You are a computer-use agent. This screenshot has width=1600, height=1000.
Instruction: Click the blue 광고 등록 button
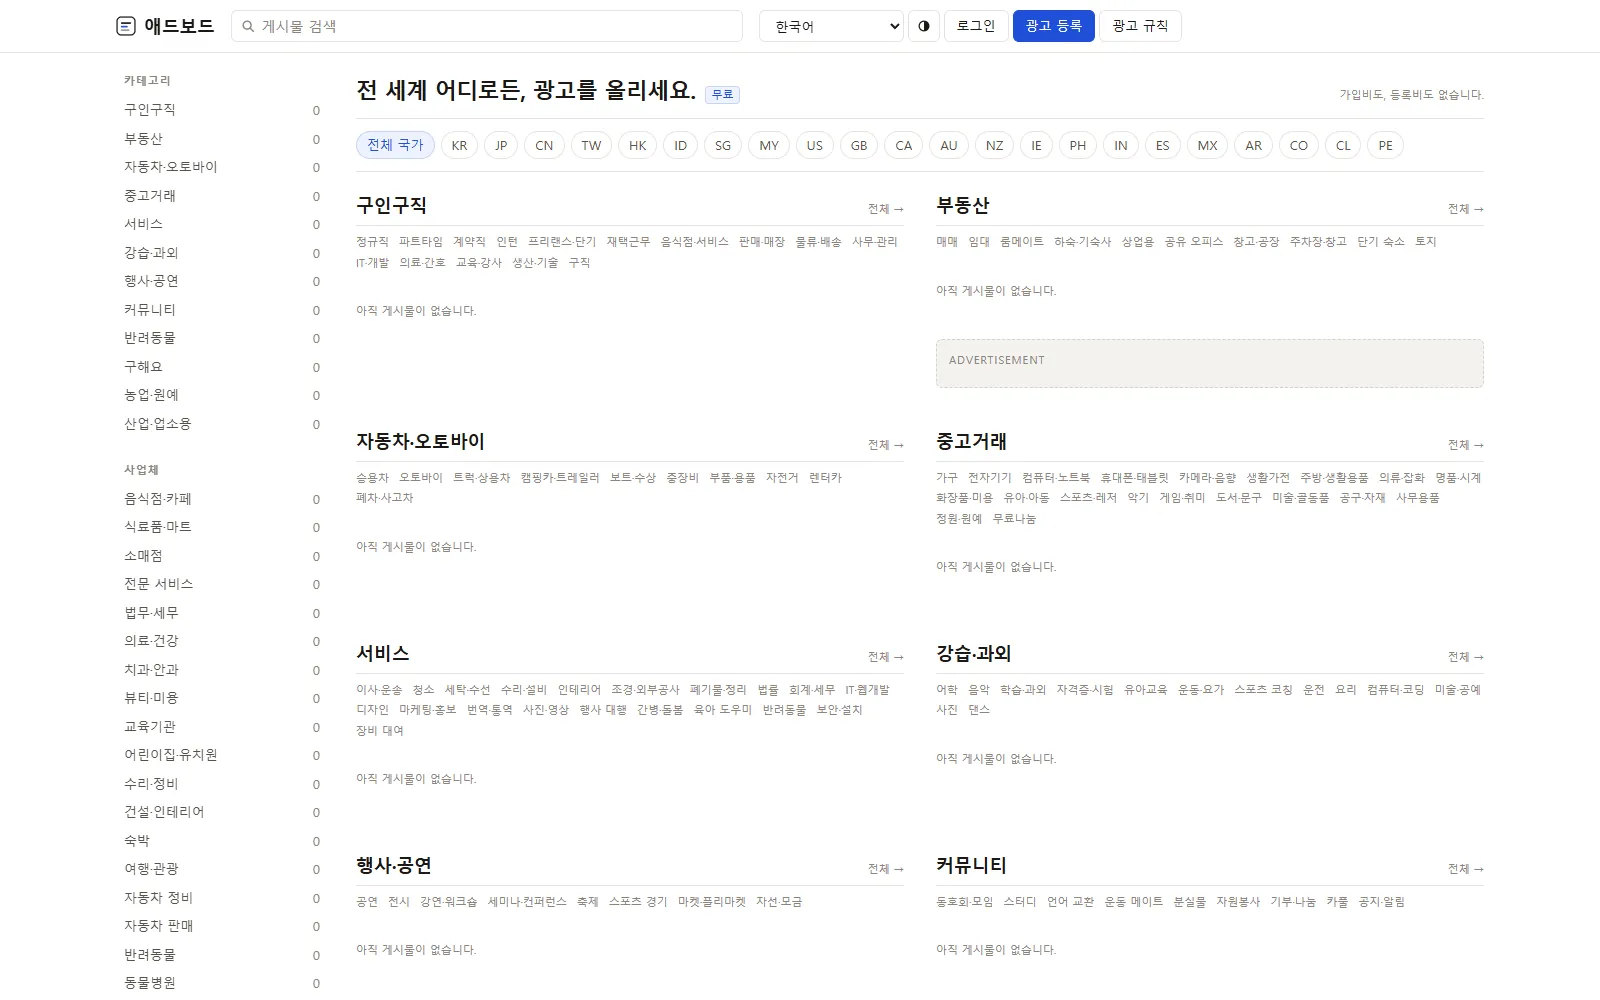pyautogui.click(x=1054, y=26)
